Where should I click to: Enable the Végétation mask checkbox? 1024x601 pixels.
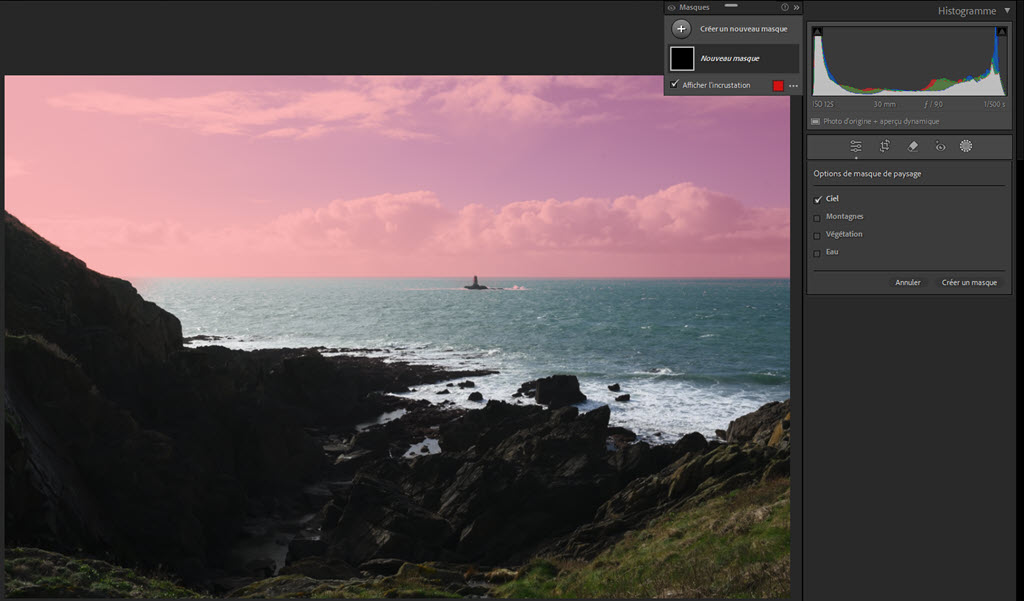click(x=817, y=235)
